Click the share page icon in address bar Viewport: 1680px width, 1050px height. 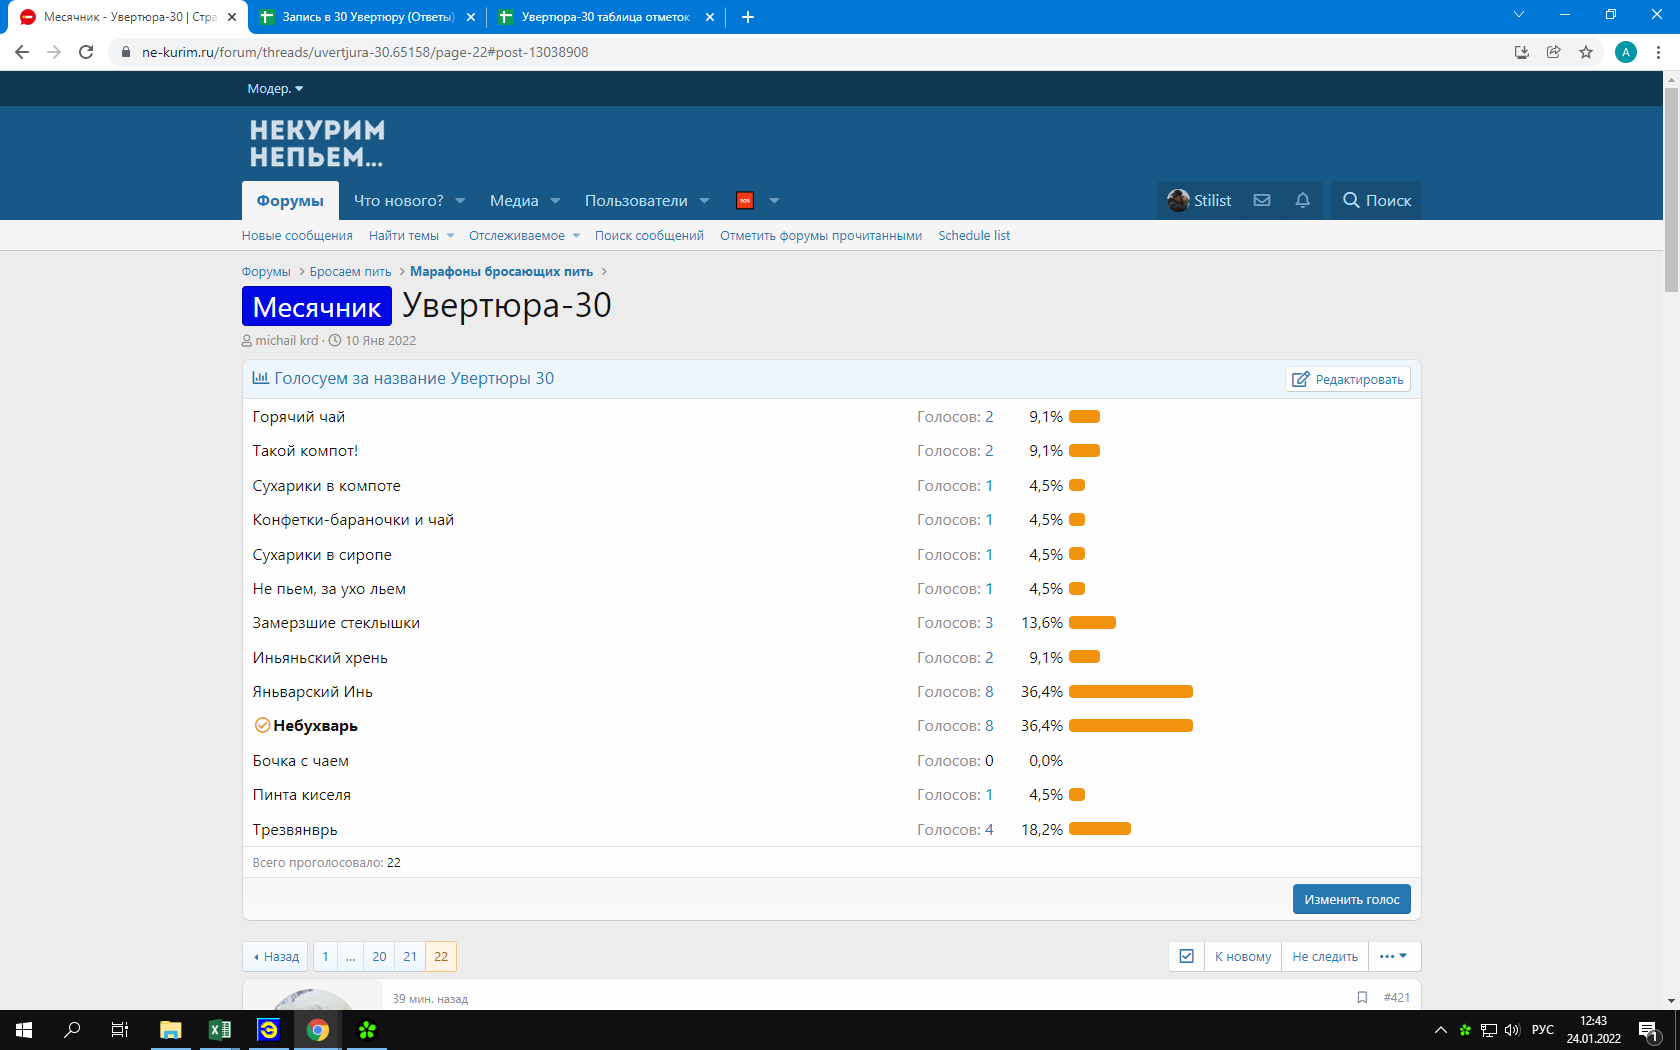pos(1554,52)
